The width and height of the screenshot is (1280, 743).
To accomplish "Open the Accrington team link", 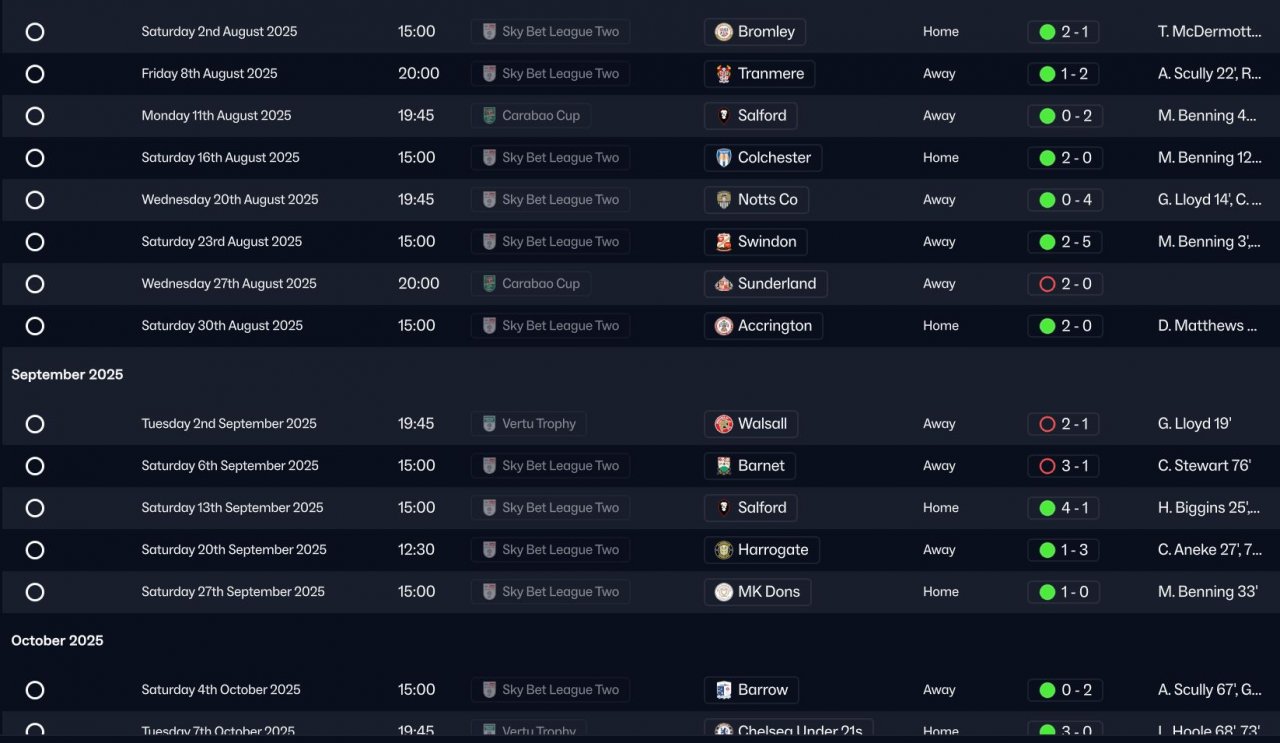I will (x=774, y=326).
